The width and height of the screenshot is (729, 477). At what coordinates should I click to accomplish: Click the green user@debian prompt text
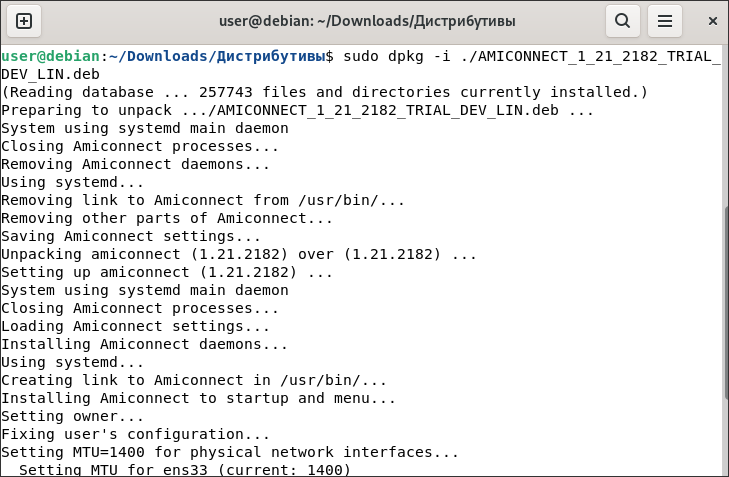50,56
